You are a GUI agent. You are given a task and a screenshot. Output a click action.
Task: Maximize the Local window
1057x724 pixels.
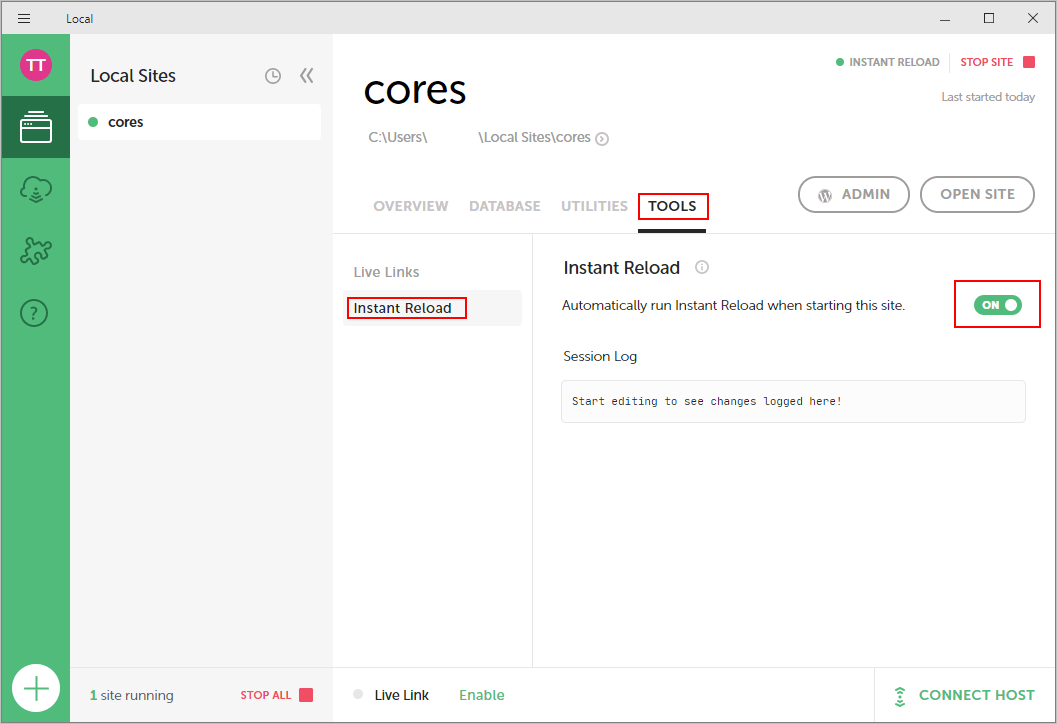(989, 18)
